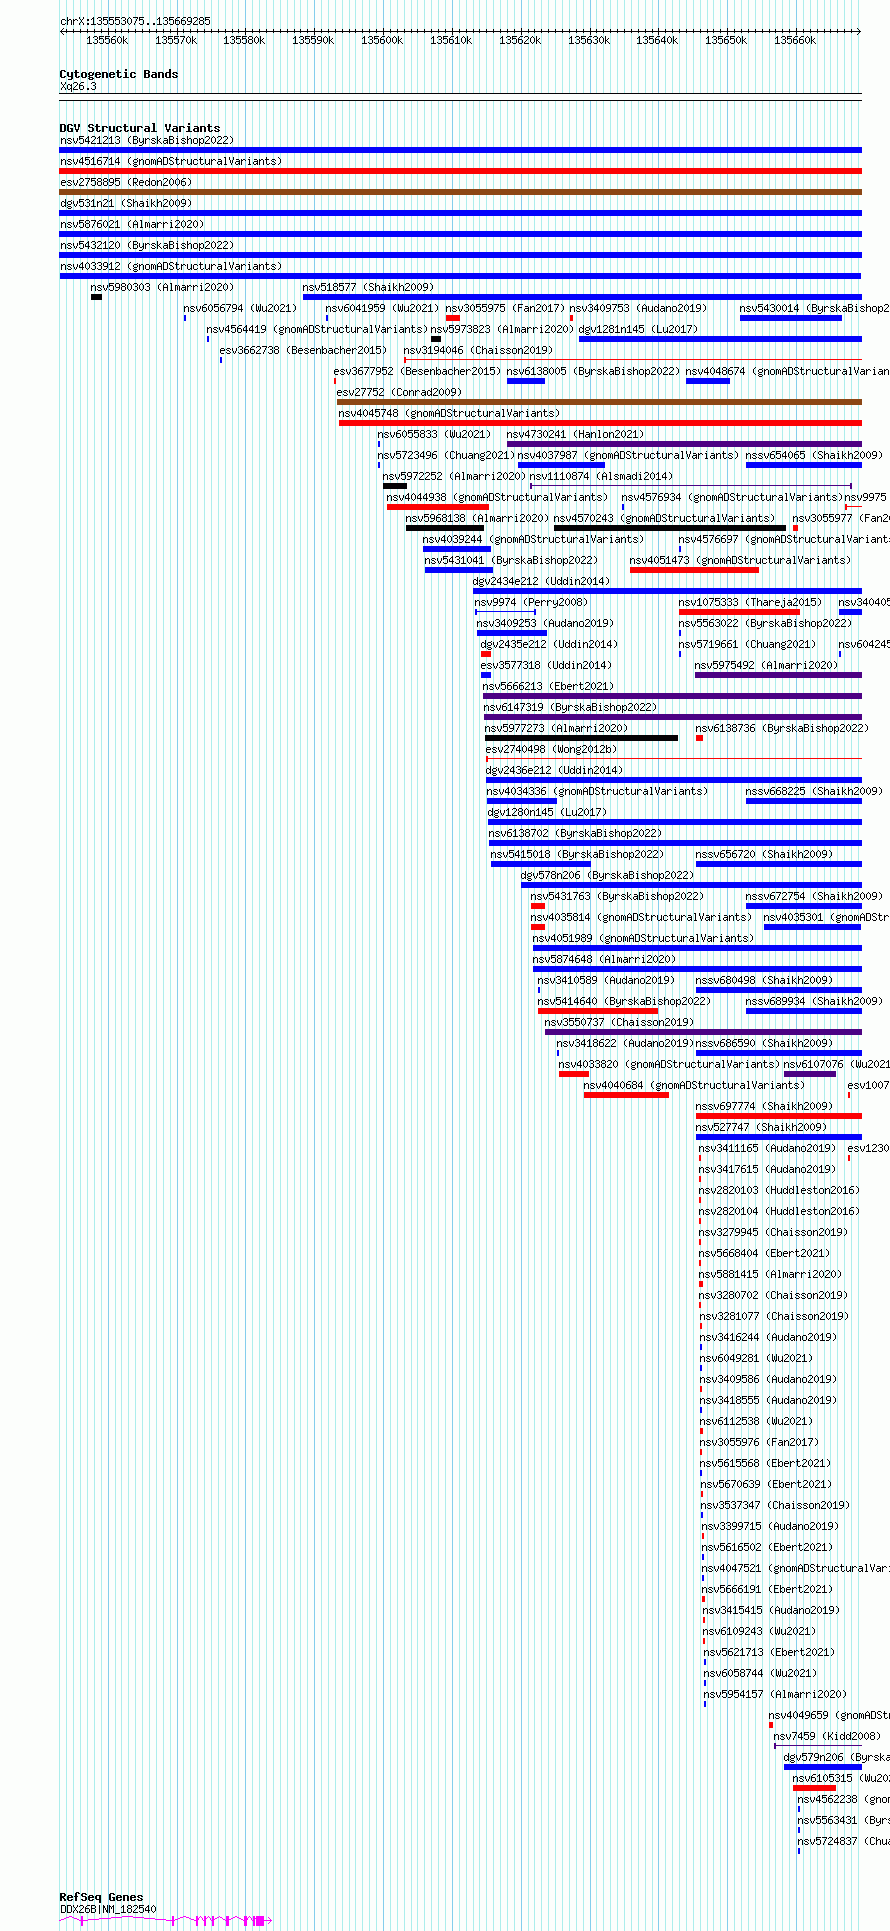Click the esv2740498 (Wong2012b) label
Viewport: 890px width, 1931px height.
point(551,750)
